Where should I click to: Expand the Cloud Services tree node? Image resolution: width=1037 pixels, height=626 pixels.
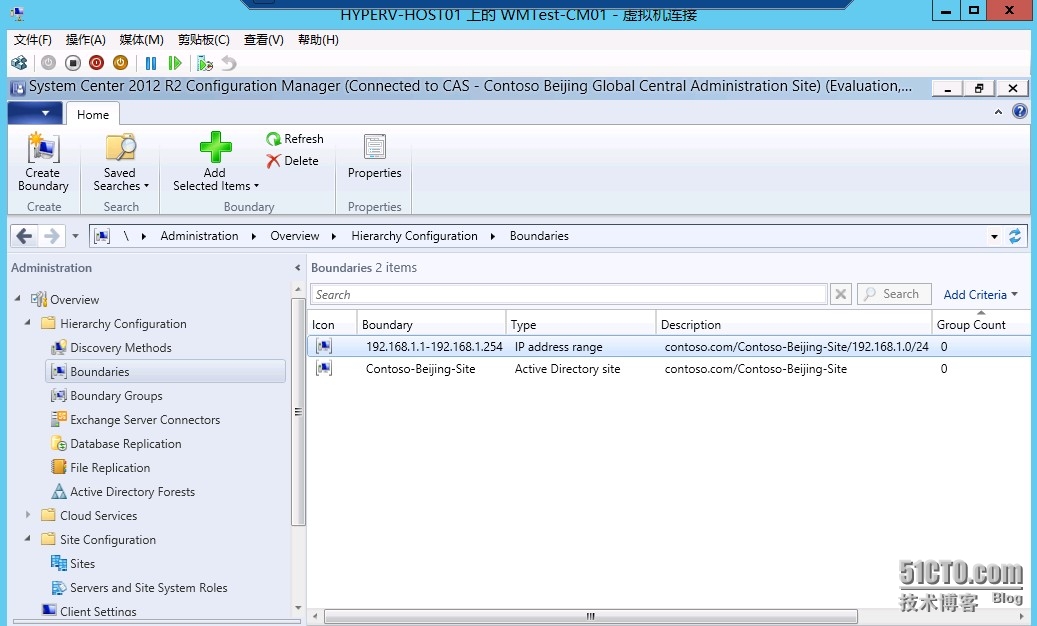28,514
